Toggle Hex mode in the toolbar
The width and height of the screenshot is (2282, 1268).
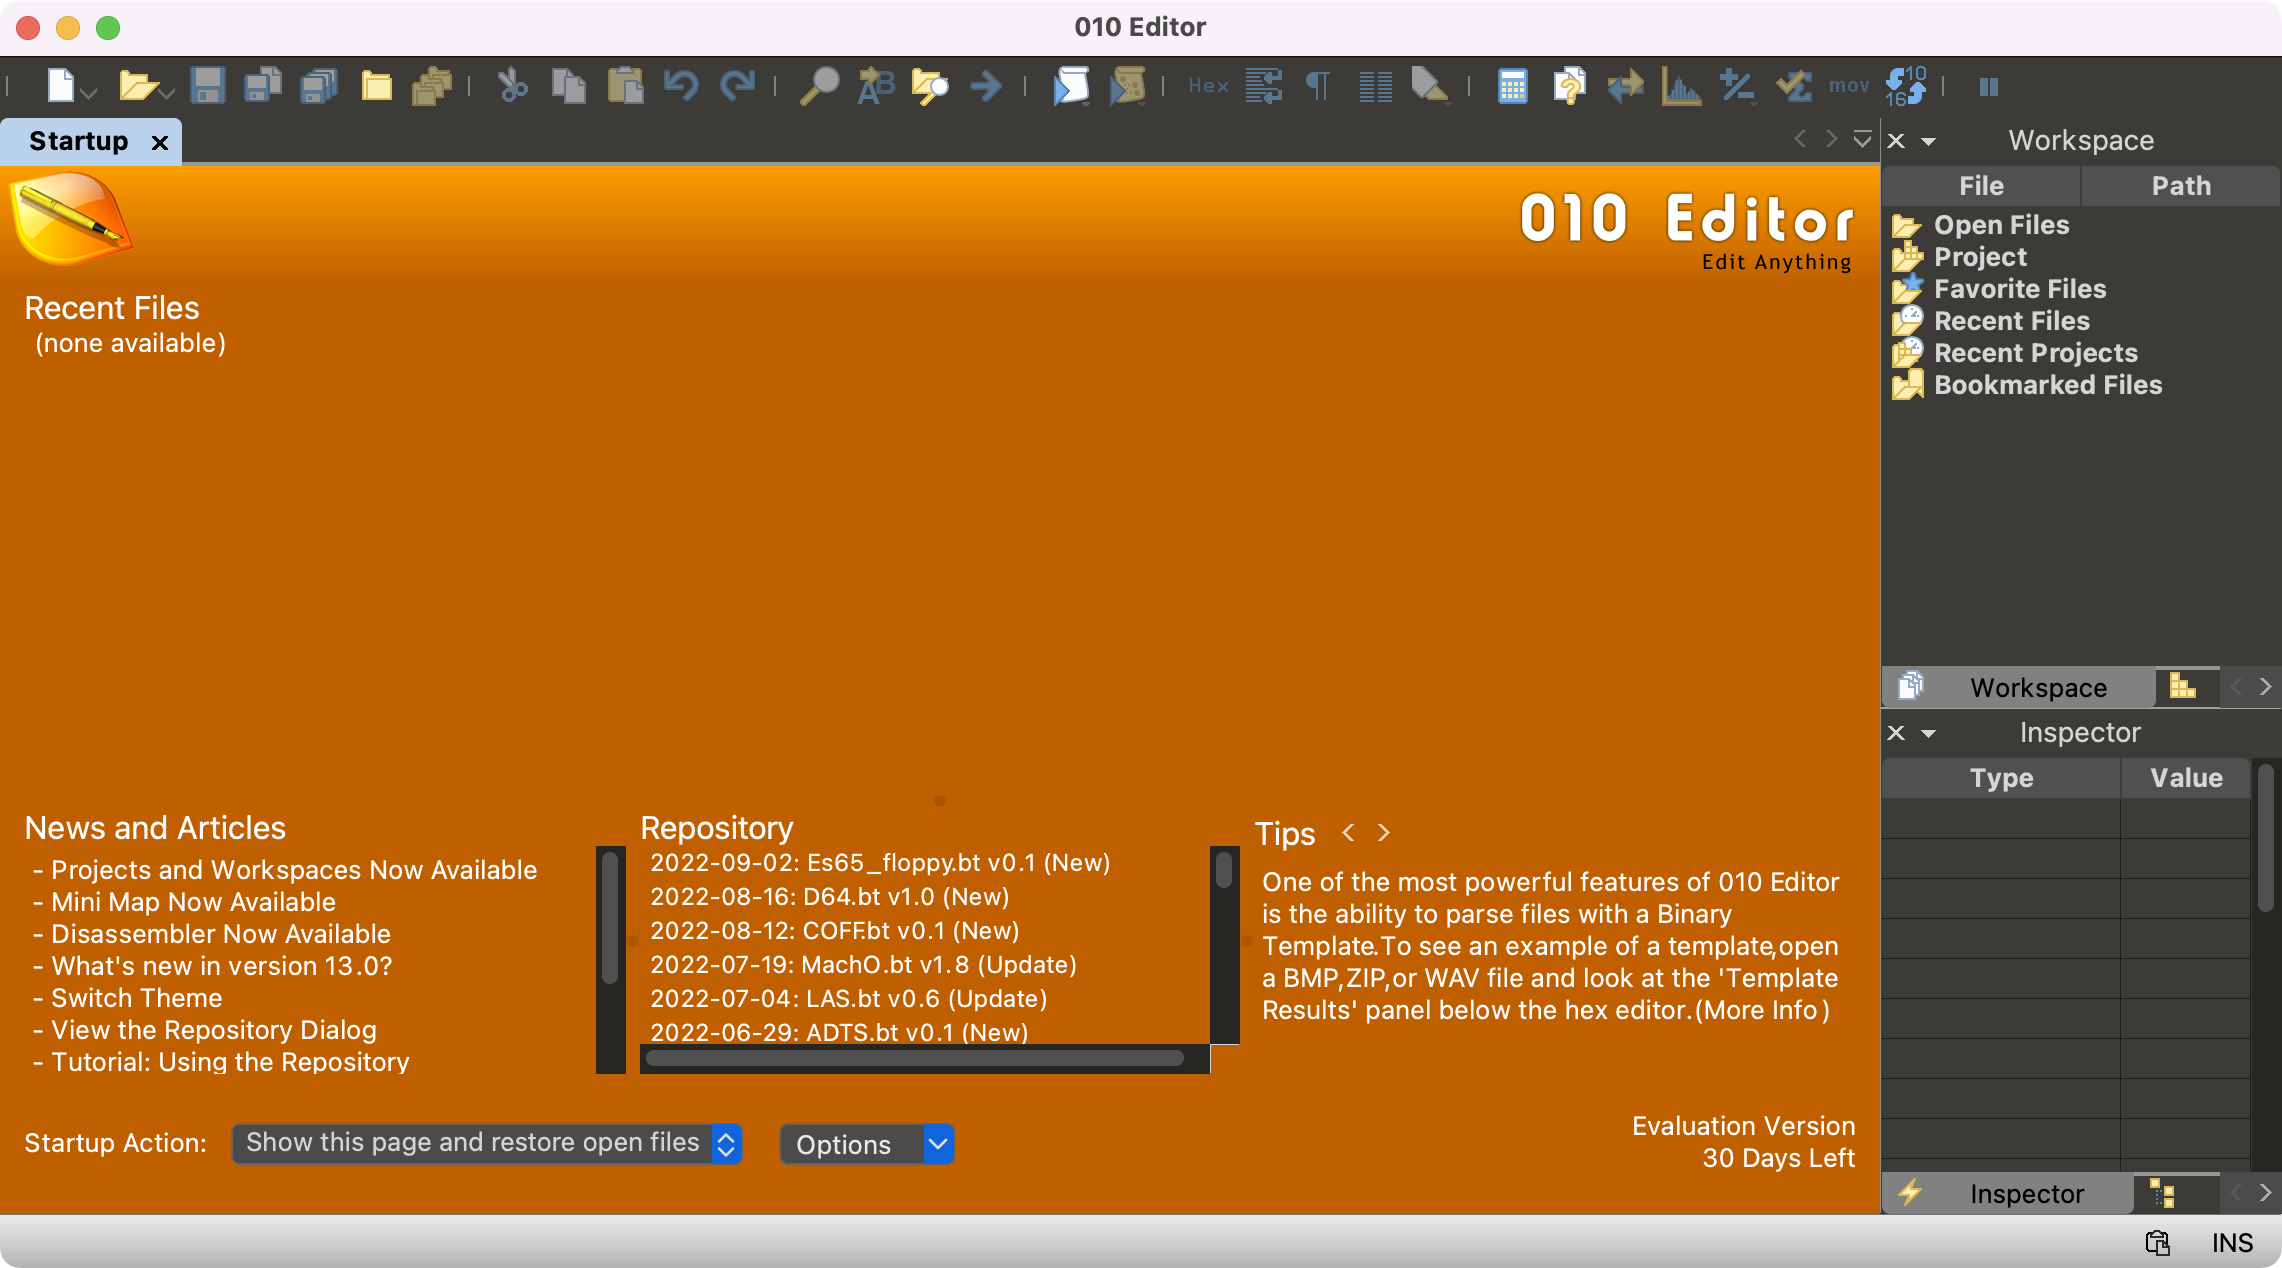1208,86
